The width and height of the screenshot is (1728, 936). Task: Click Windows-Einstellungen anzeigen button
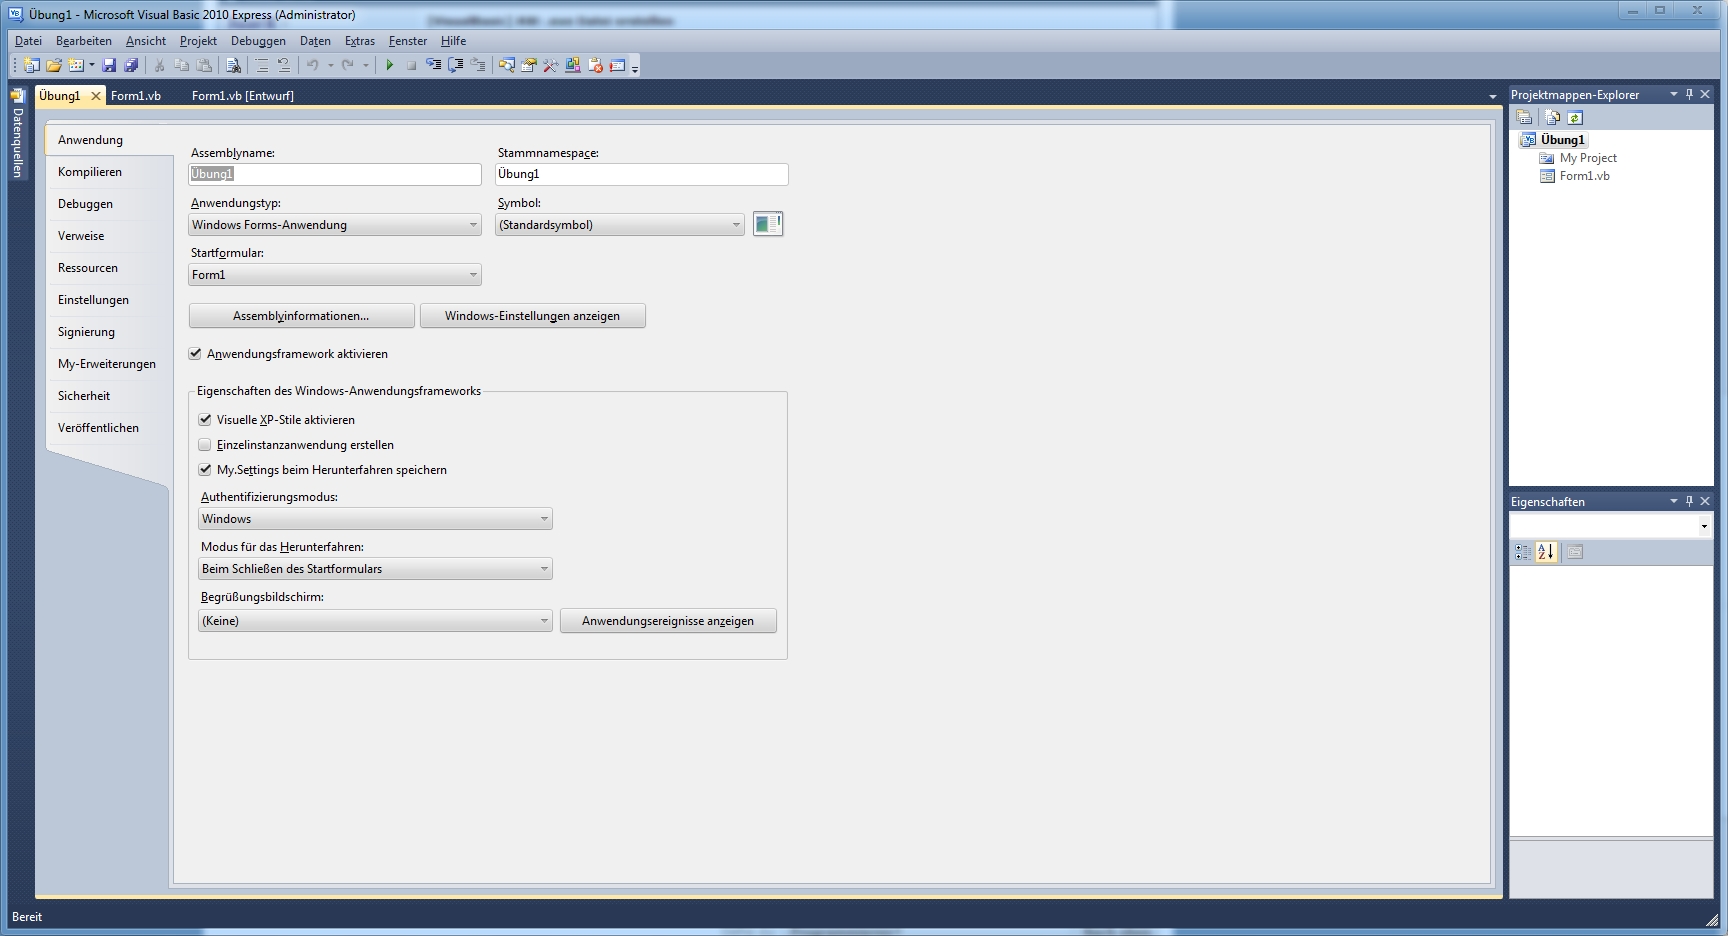(x=532, y=316)
